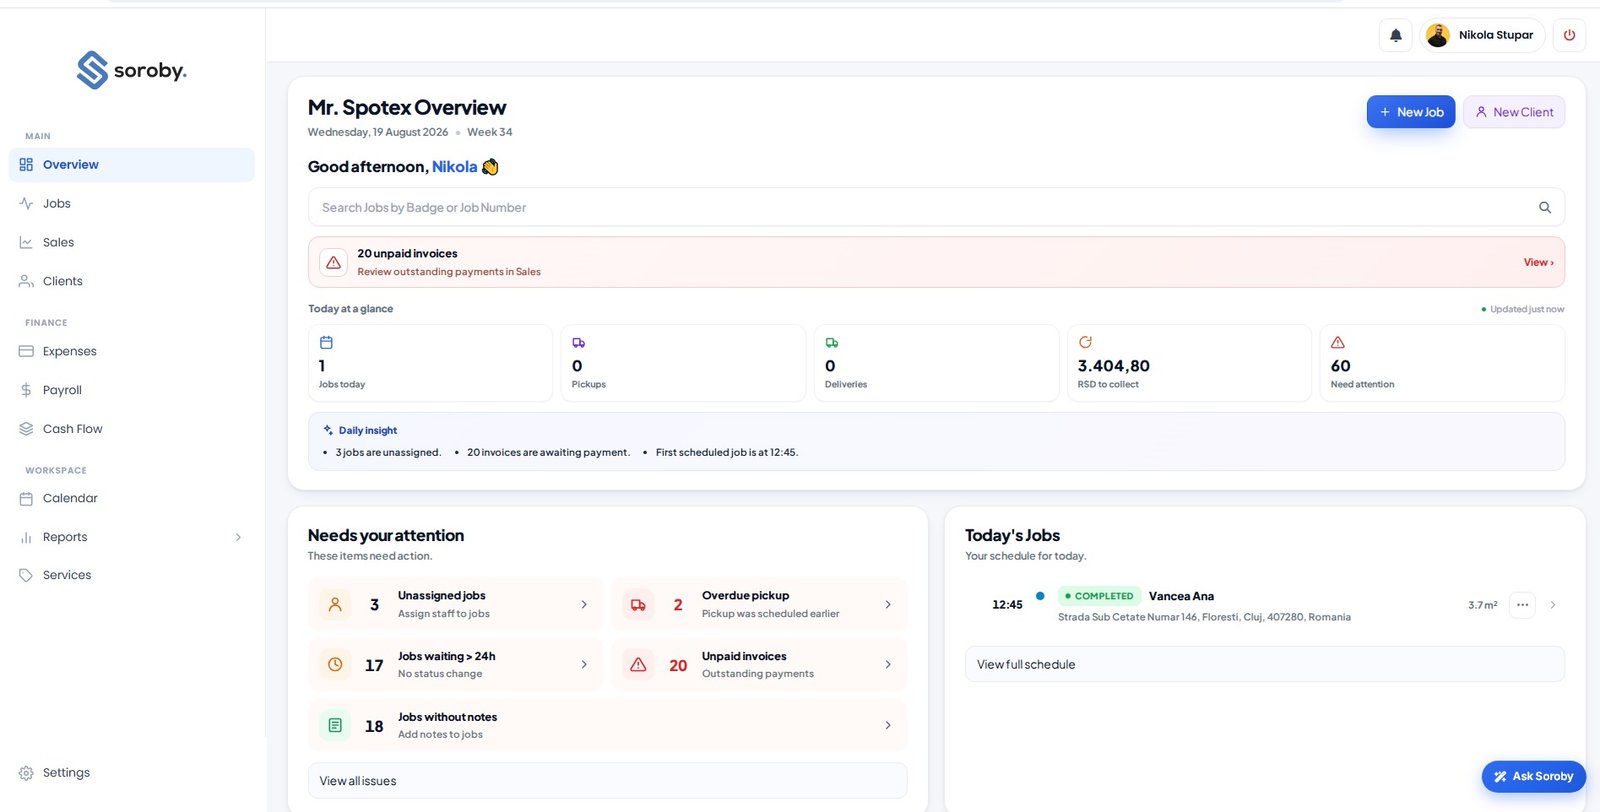Open Cash Flow in sidebar
Image resolution: width=1600 pixels, height=812 pixels.
pyautogui.click(x=132, y=429)
